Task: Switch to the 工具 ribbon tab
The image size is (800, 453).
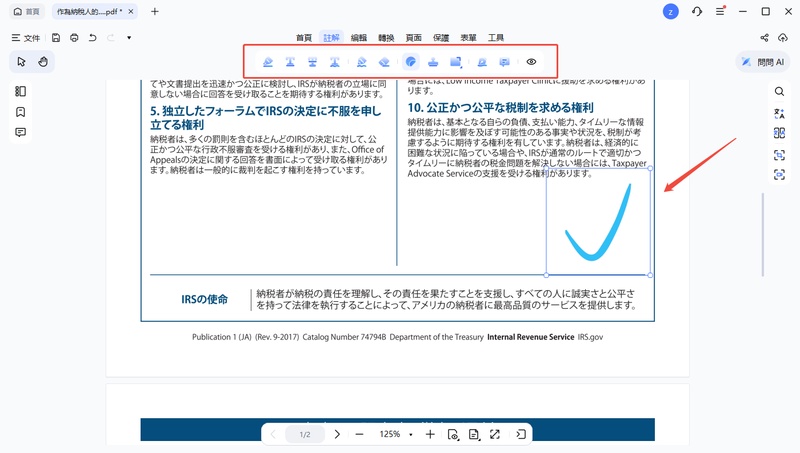Action: click(x=496, y=38)
